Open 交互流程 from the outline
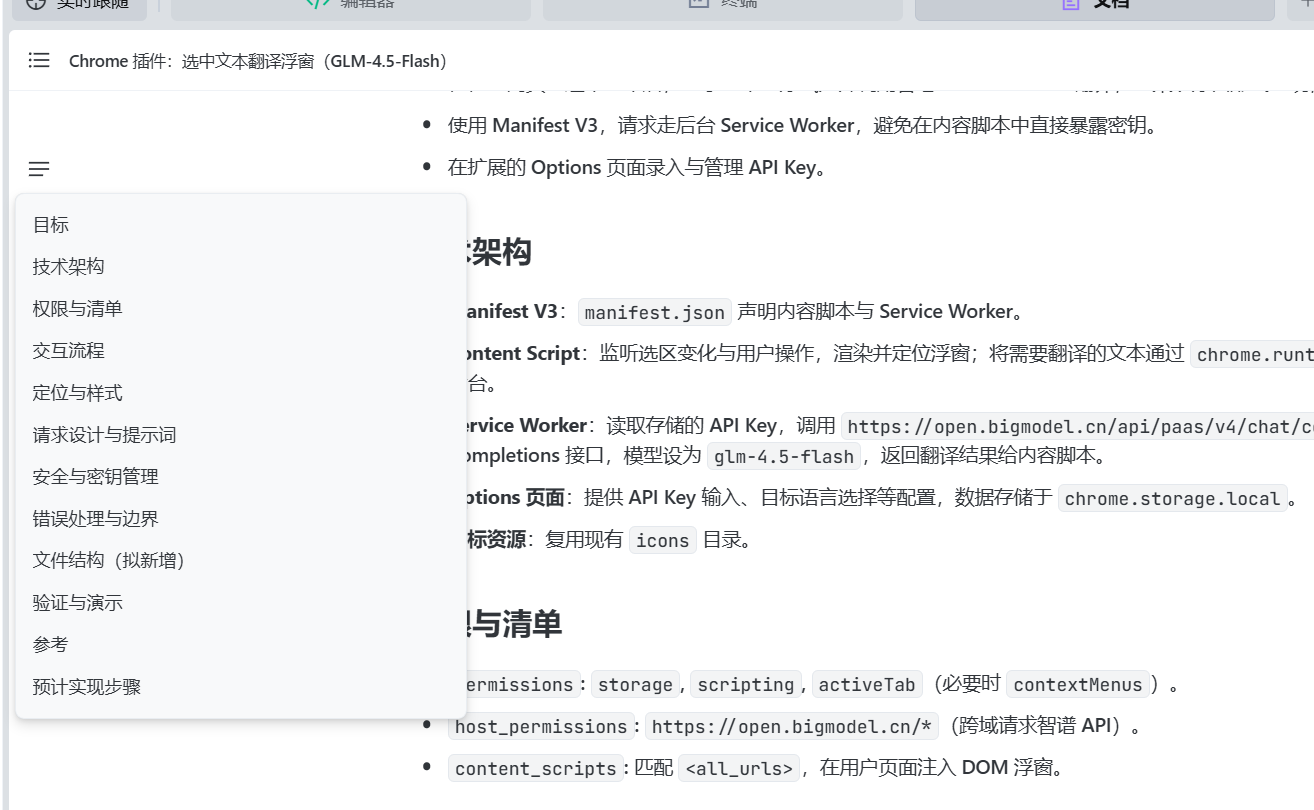The image size is (1314, 810). [x=68, y=351]
